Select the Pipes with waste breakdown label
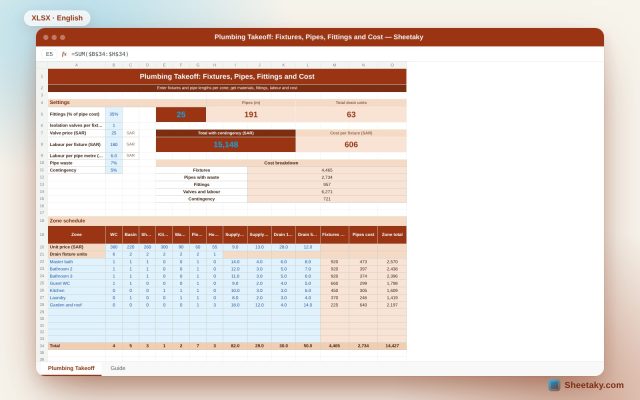 click(202, 178)
